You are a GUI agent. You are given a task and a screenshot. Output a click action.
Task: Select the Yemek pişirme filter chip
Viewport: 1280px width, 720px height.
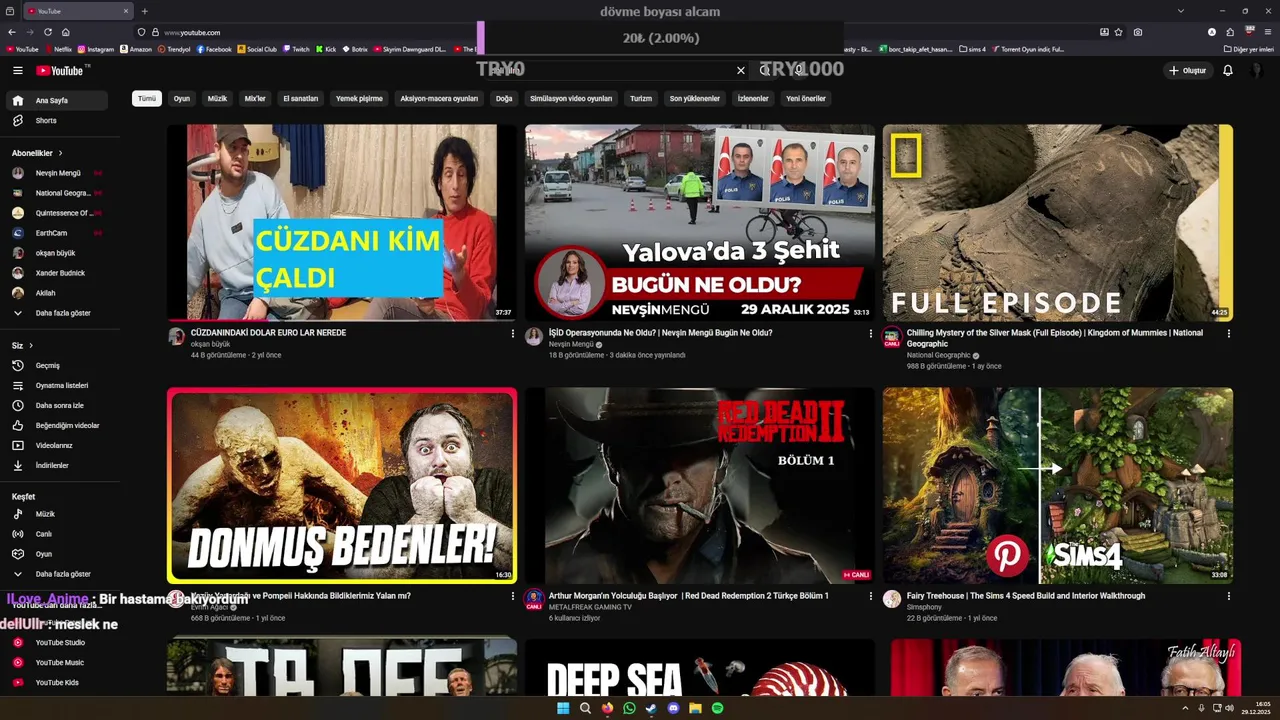point(359,99)
